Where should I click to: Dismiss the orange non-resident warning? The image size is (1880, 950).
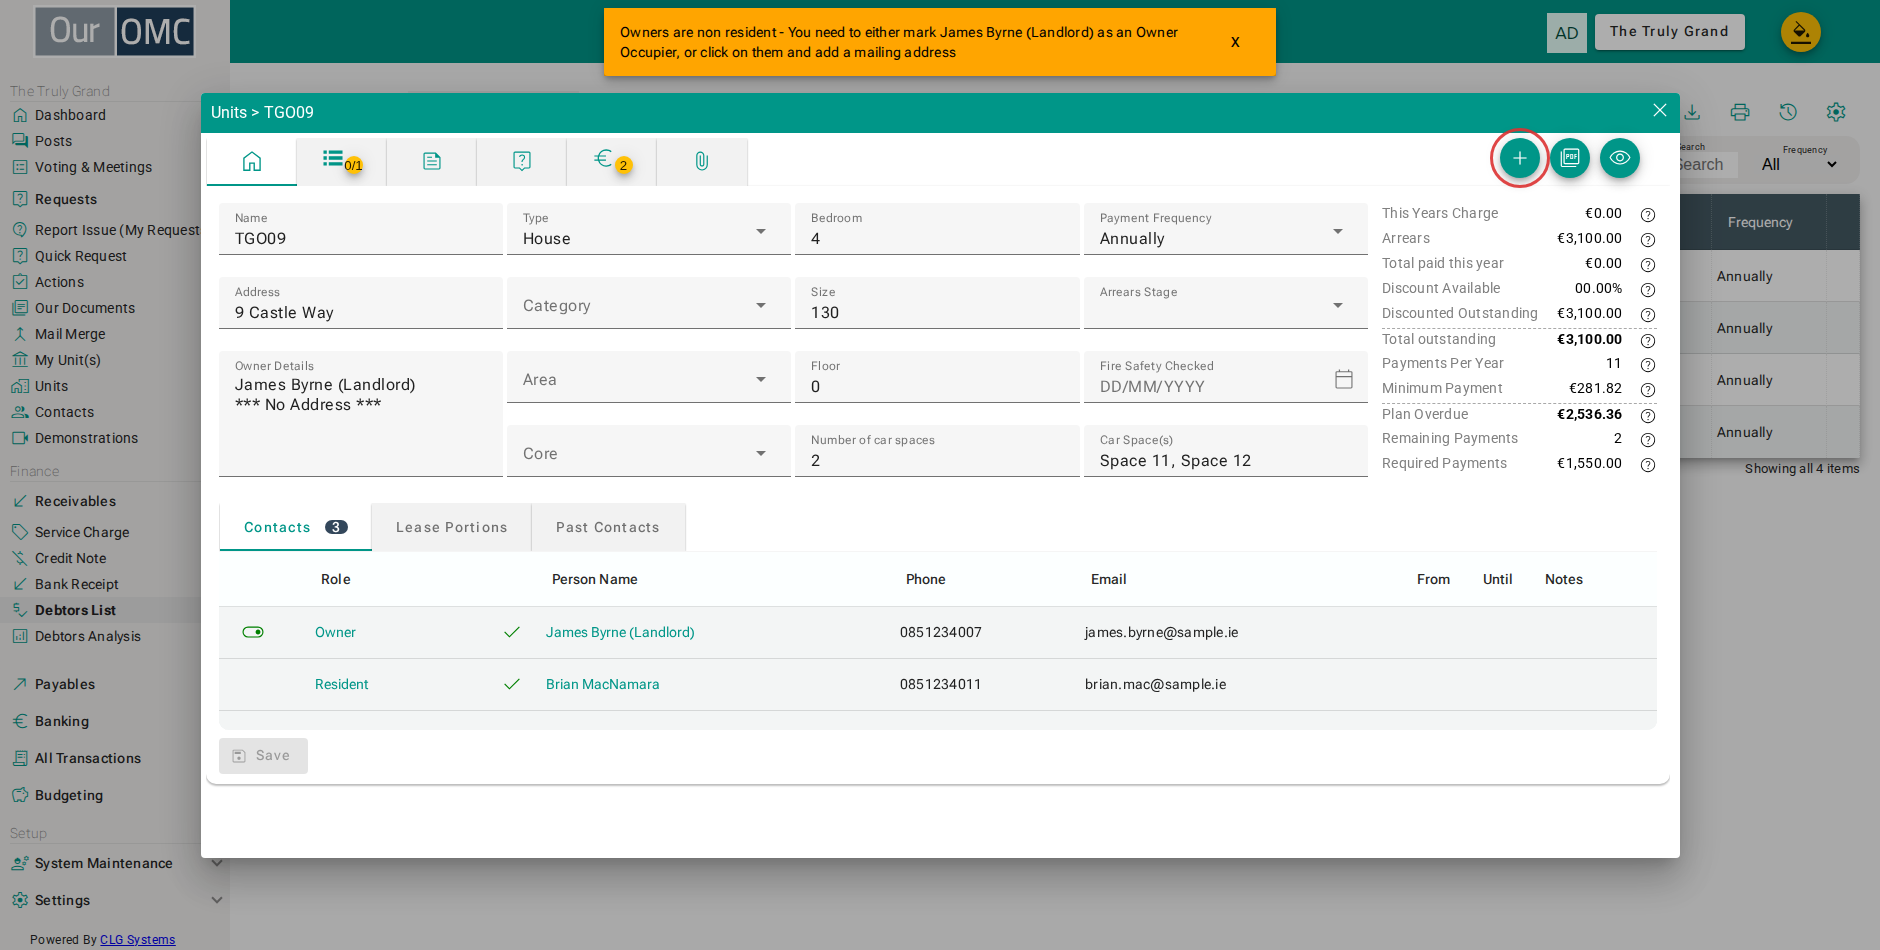pyautogui.click(x=1235, y=42)
